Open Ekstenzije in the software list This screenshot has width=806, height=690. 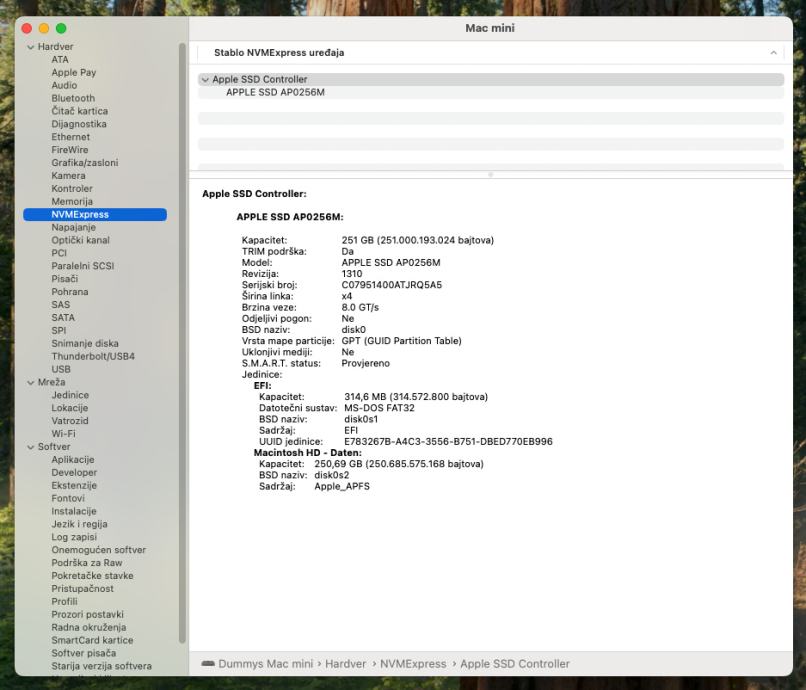pos(74,485)
